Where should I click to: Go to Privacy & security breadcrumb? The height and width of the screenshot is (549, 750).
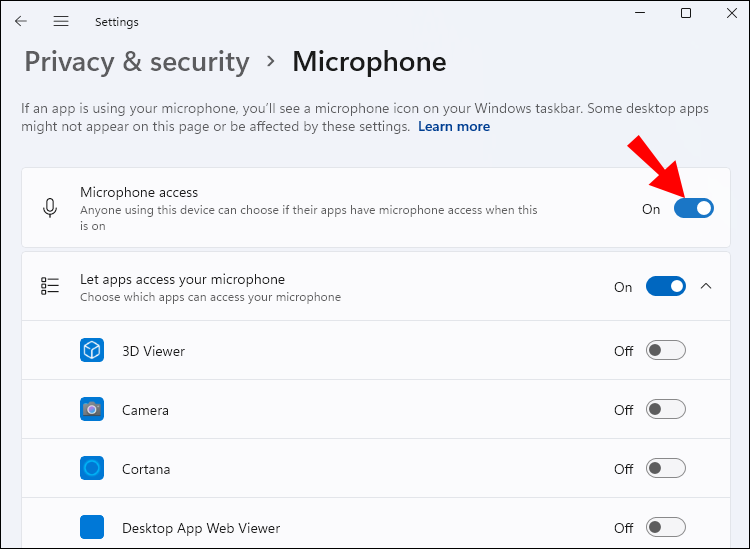click(x=137, y=62)
